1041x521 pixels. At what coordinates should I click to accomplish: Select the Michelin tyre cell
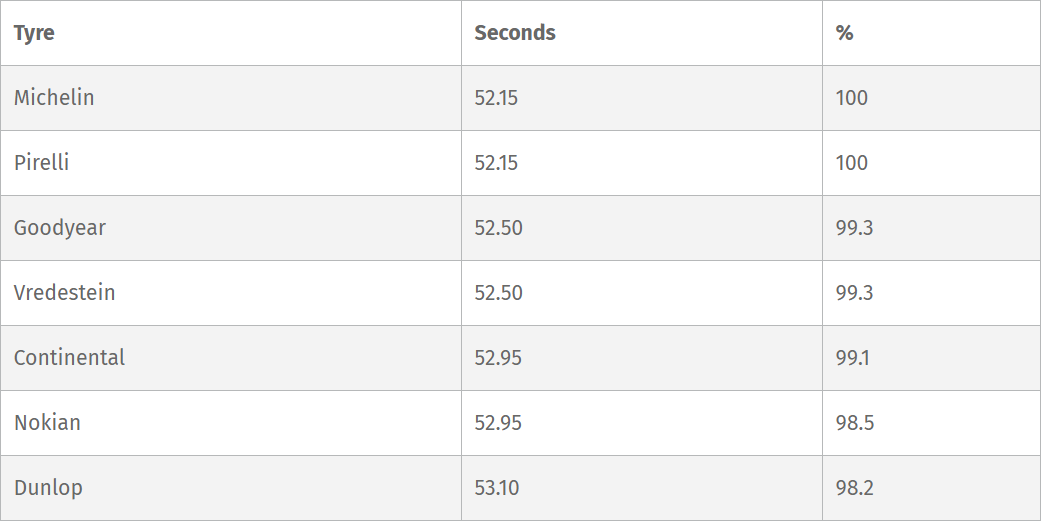point(54,98)
